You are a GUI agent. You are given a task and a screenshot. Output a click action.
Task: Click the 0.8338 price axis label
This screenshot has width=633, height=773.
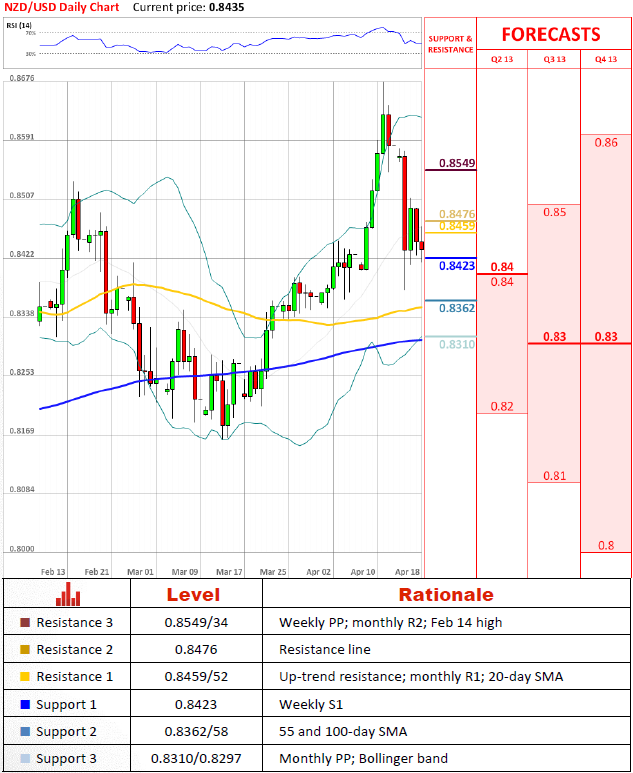click(x=22, y=313)
